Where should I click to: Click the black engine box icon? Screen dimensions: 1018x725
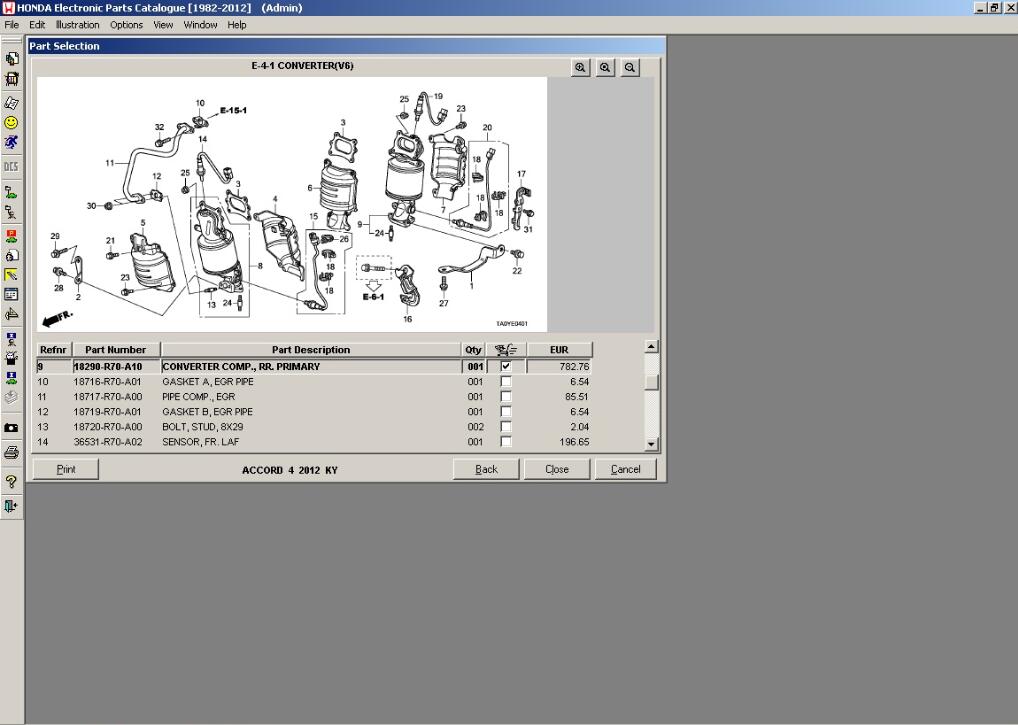tap(11, 358)
